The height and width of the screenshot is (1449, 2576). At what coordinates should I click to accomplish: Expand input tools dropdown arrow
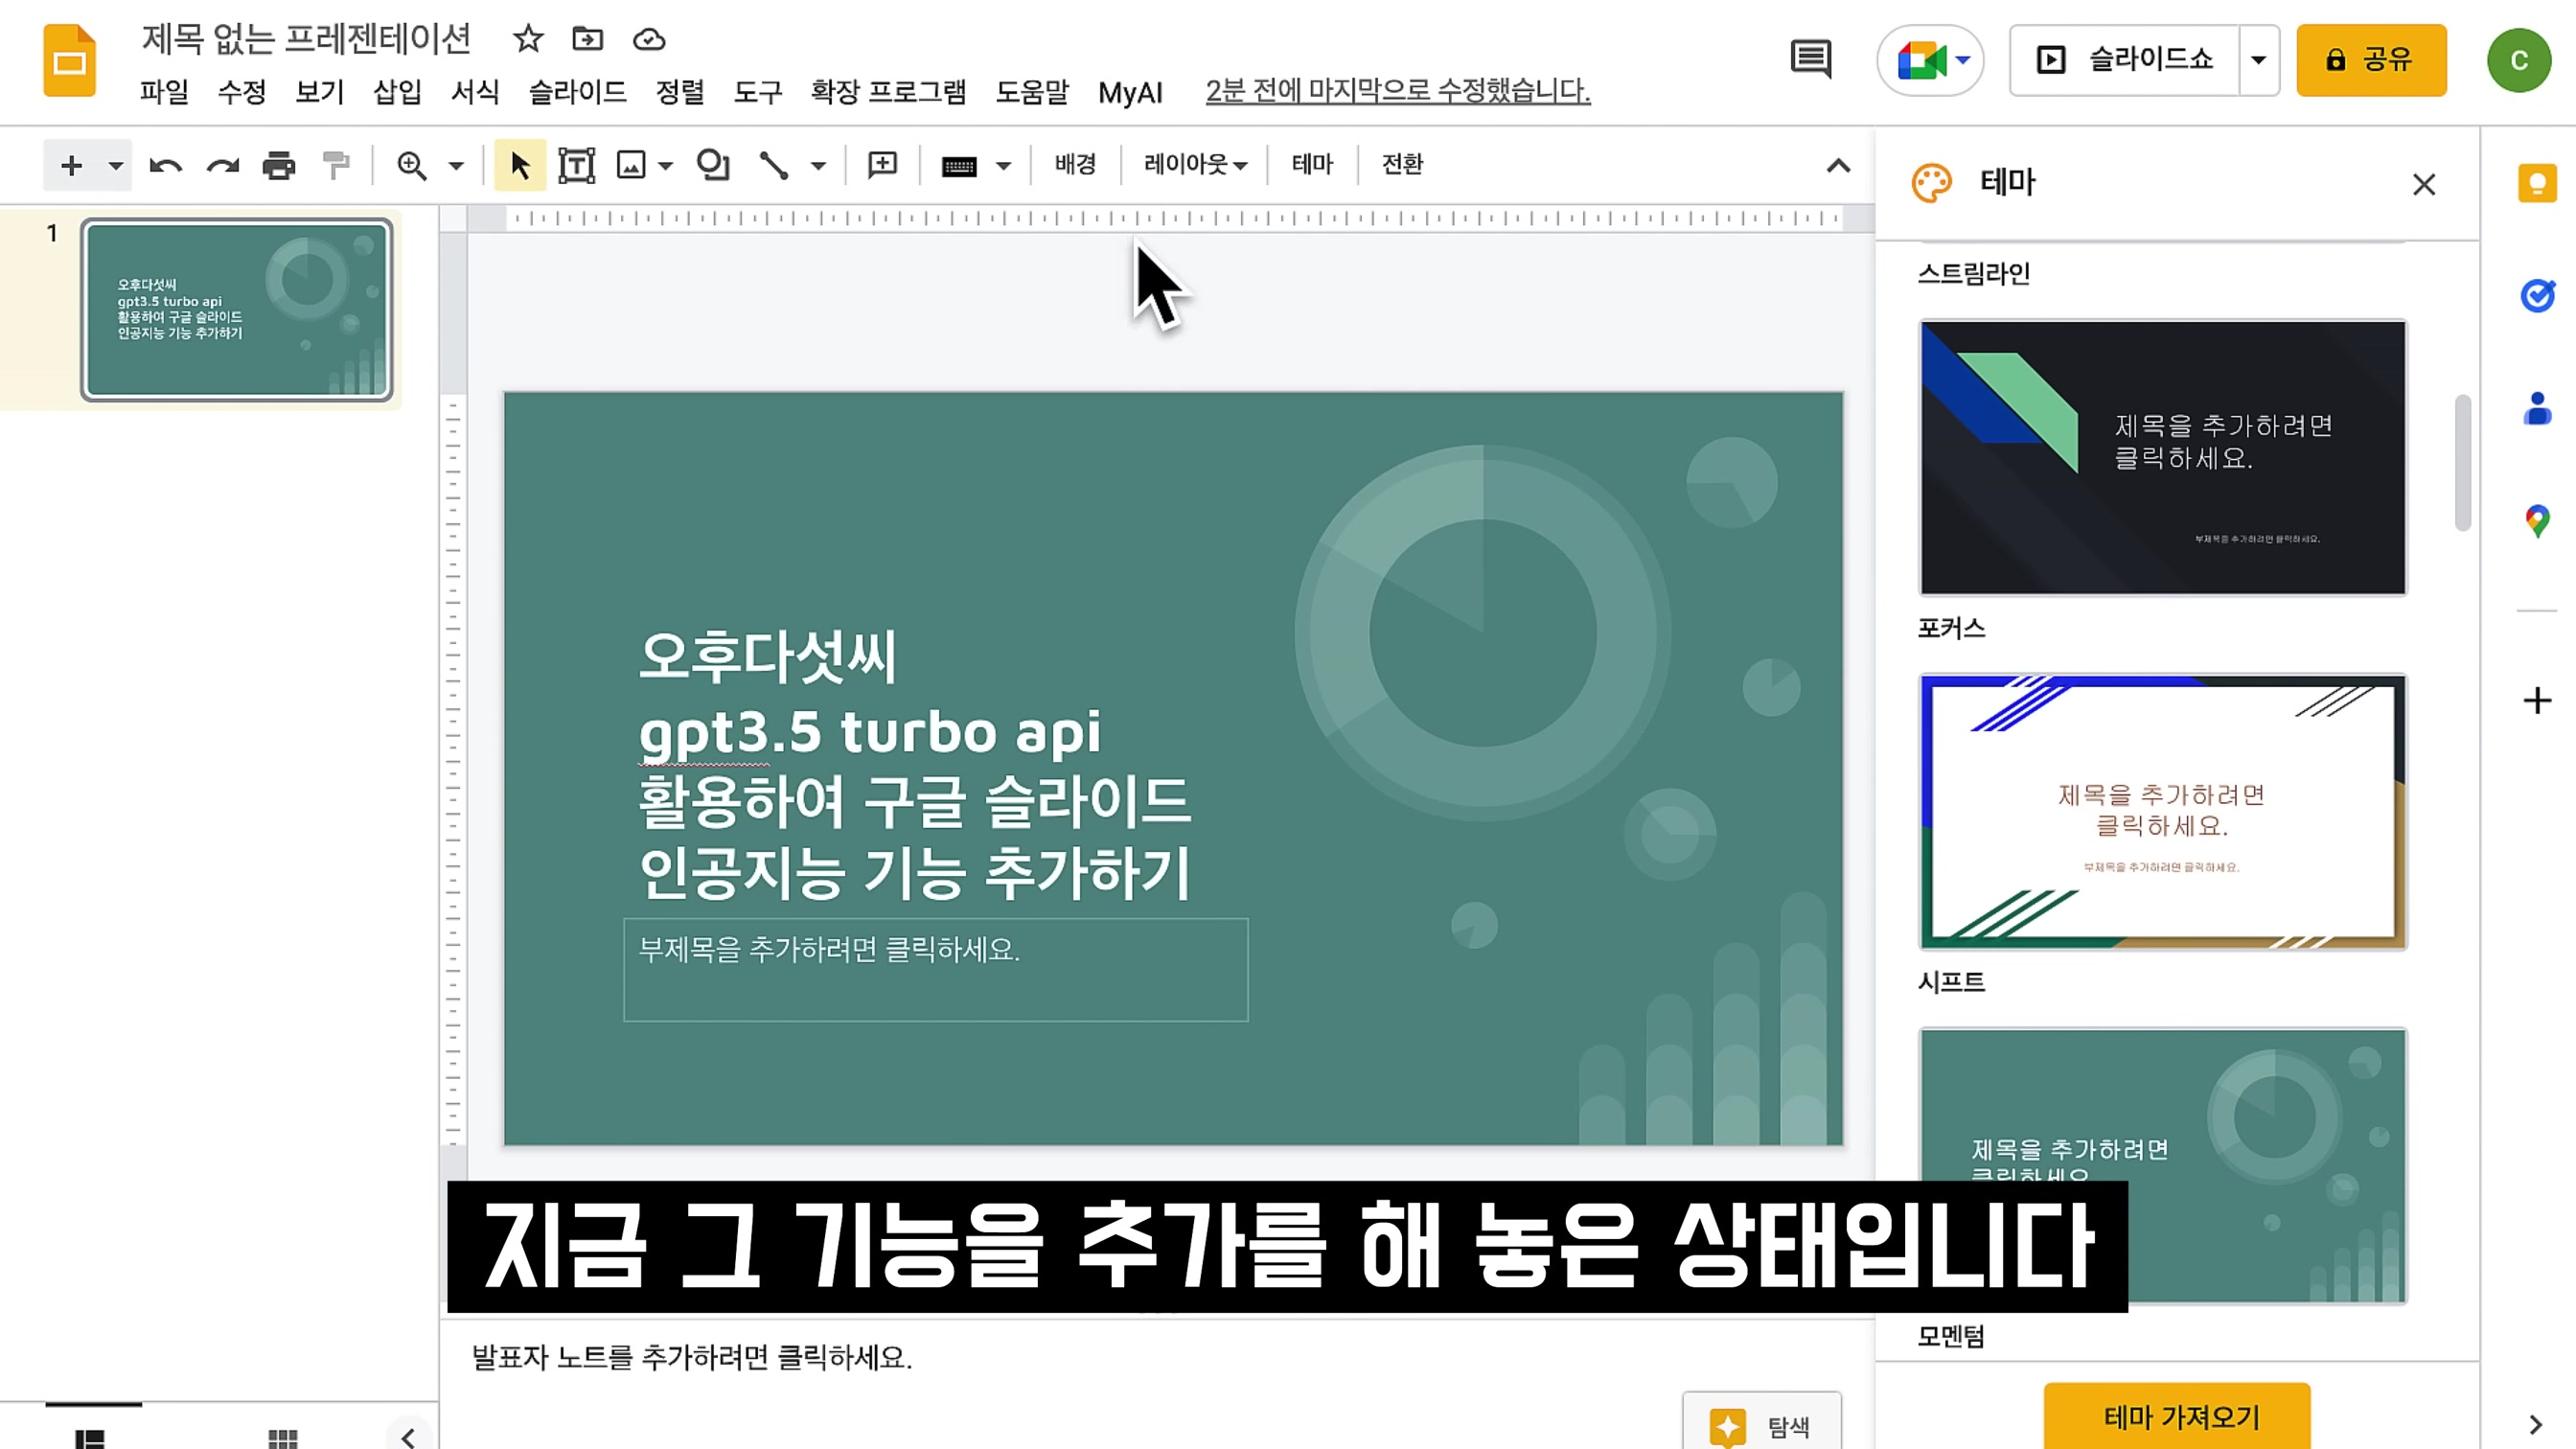point(1003,165)
